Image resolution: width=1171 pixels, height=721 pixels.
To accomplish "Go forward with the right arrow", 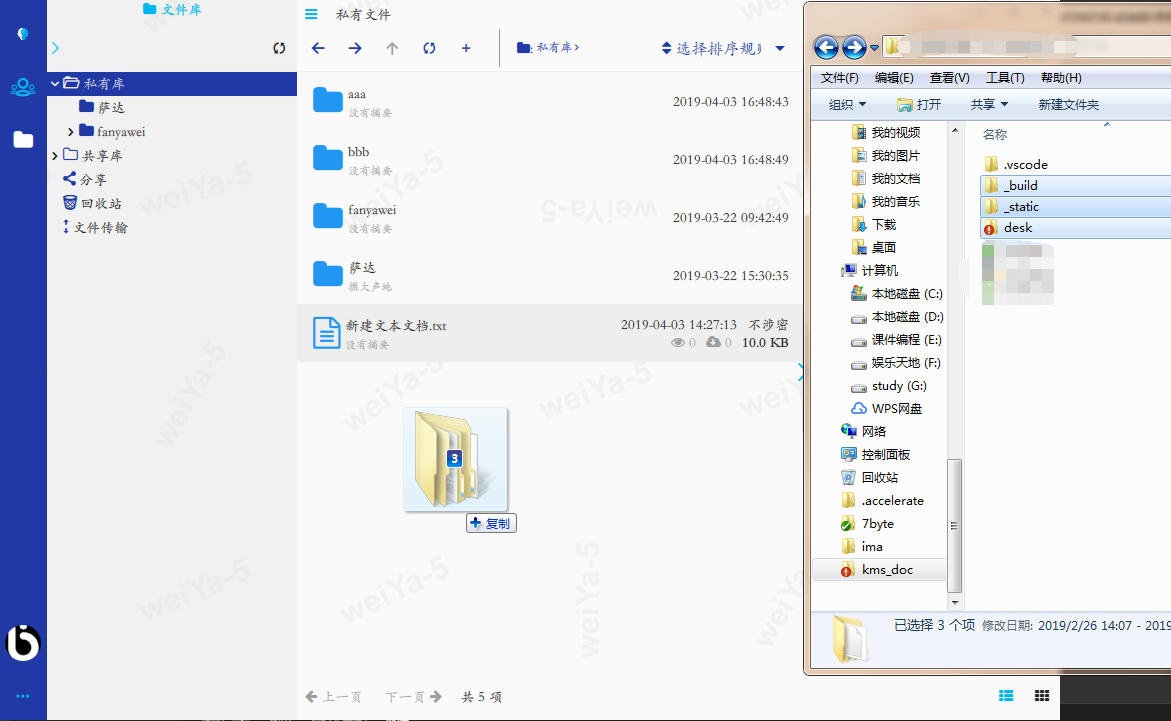I will (355, 48).
